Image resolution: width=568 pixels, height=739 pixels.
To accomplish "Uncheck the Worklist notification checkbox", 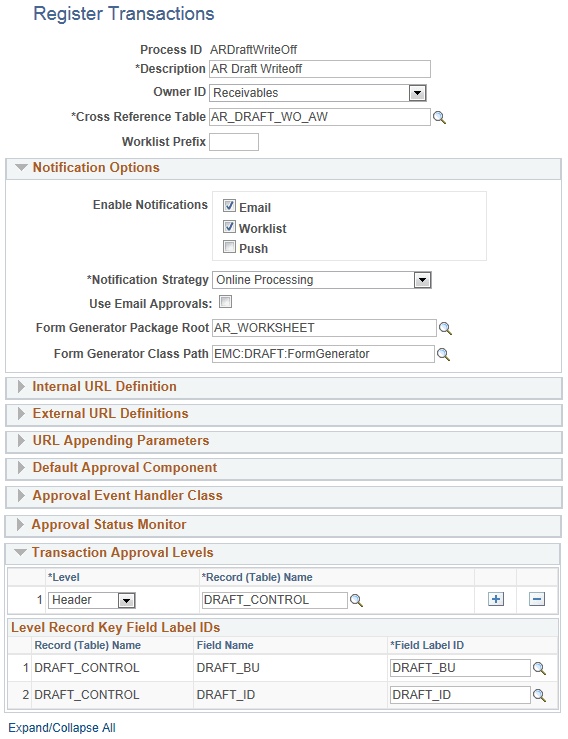I will click(229, 227).
